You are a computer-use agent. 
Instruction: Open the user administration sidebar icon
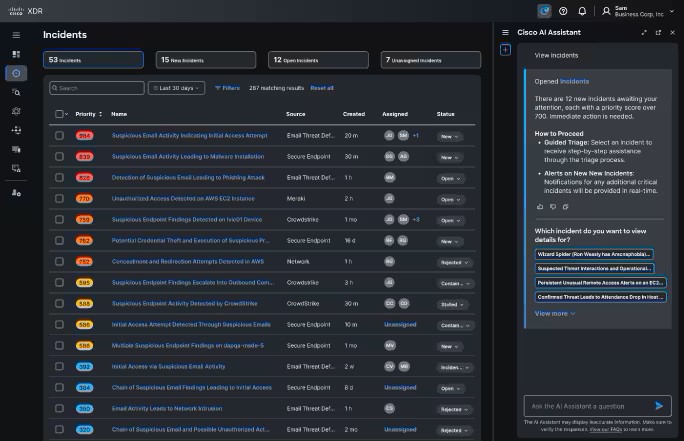pos(16,192)
